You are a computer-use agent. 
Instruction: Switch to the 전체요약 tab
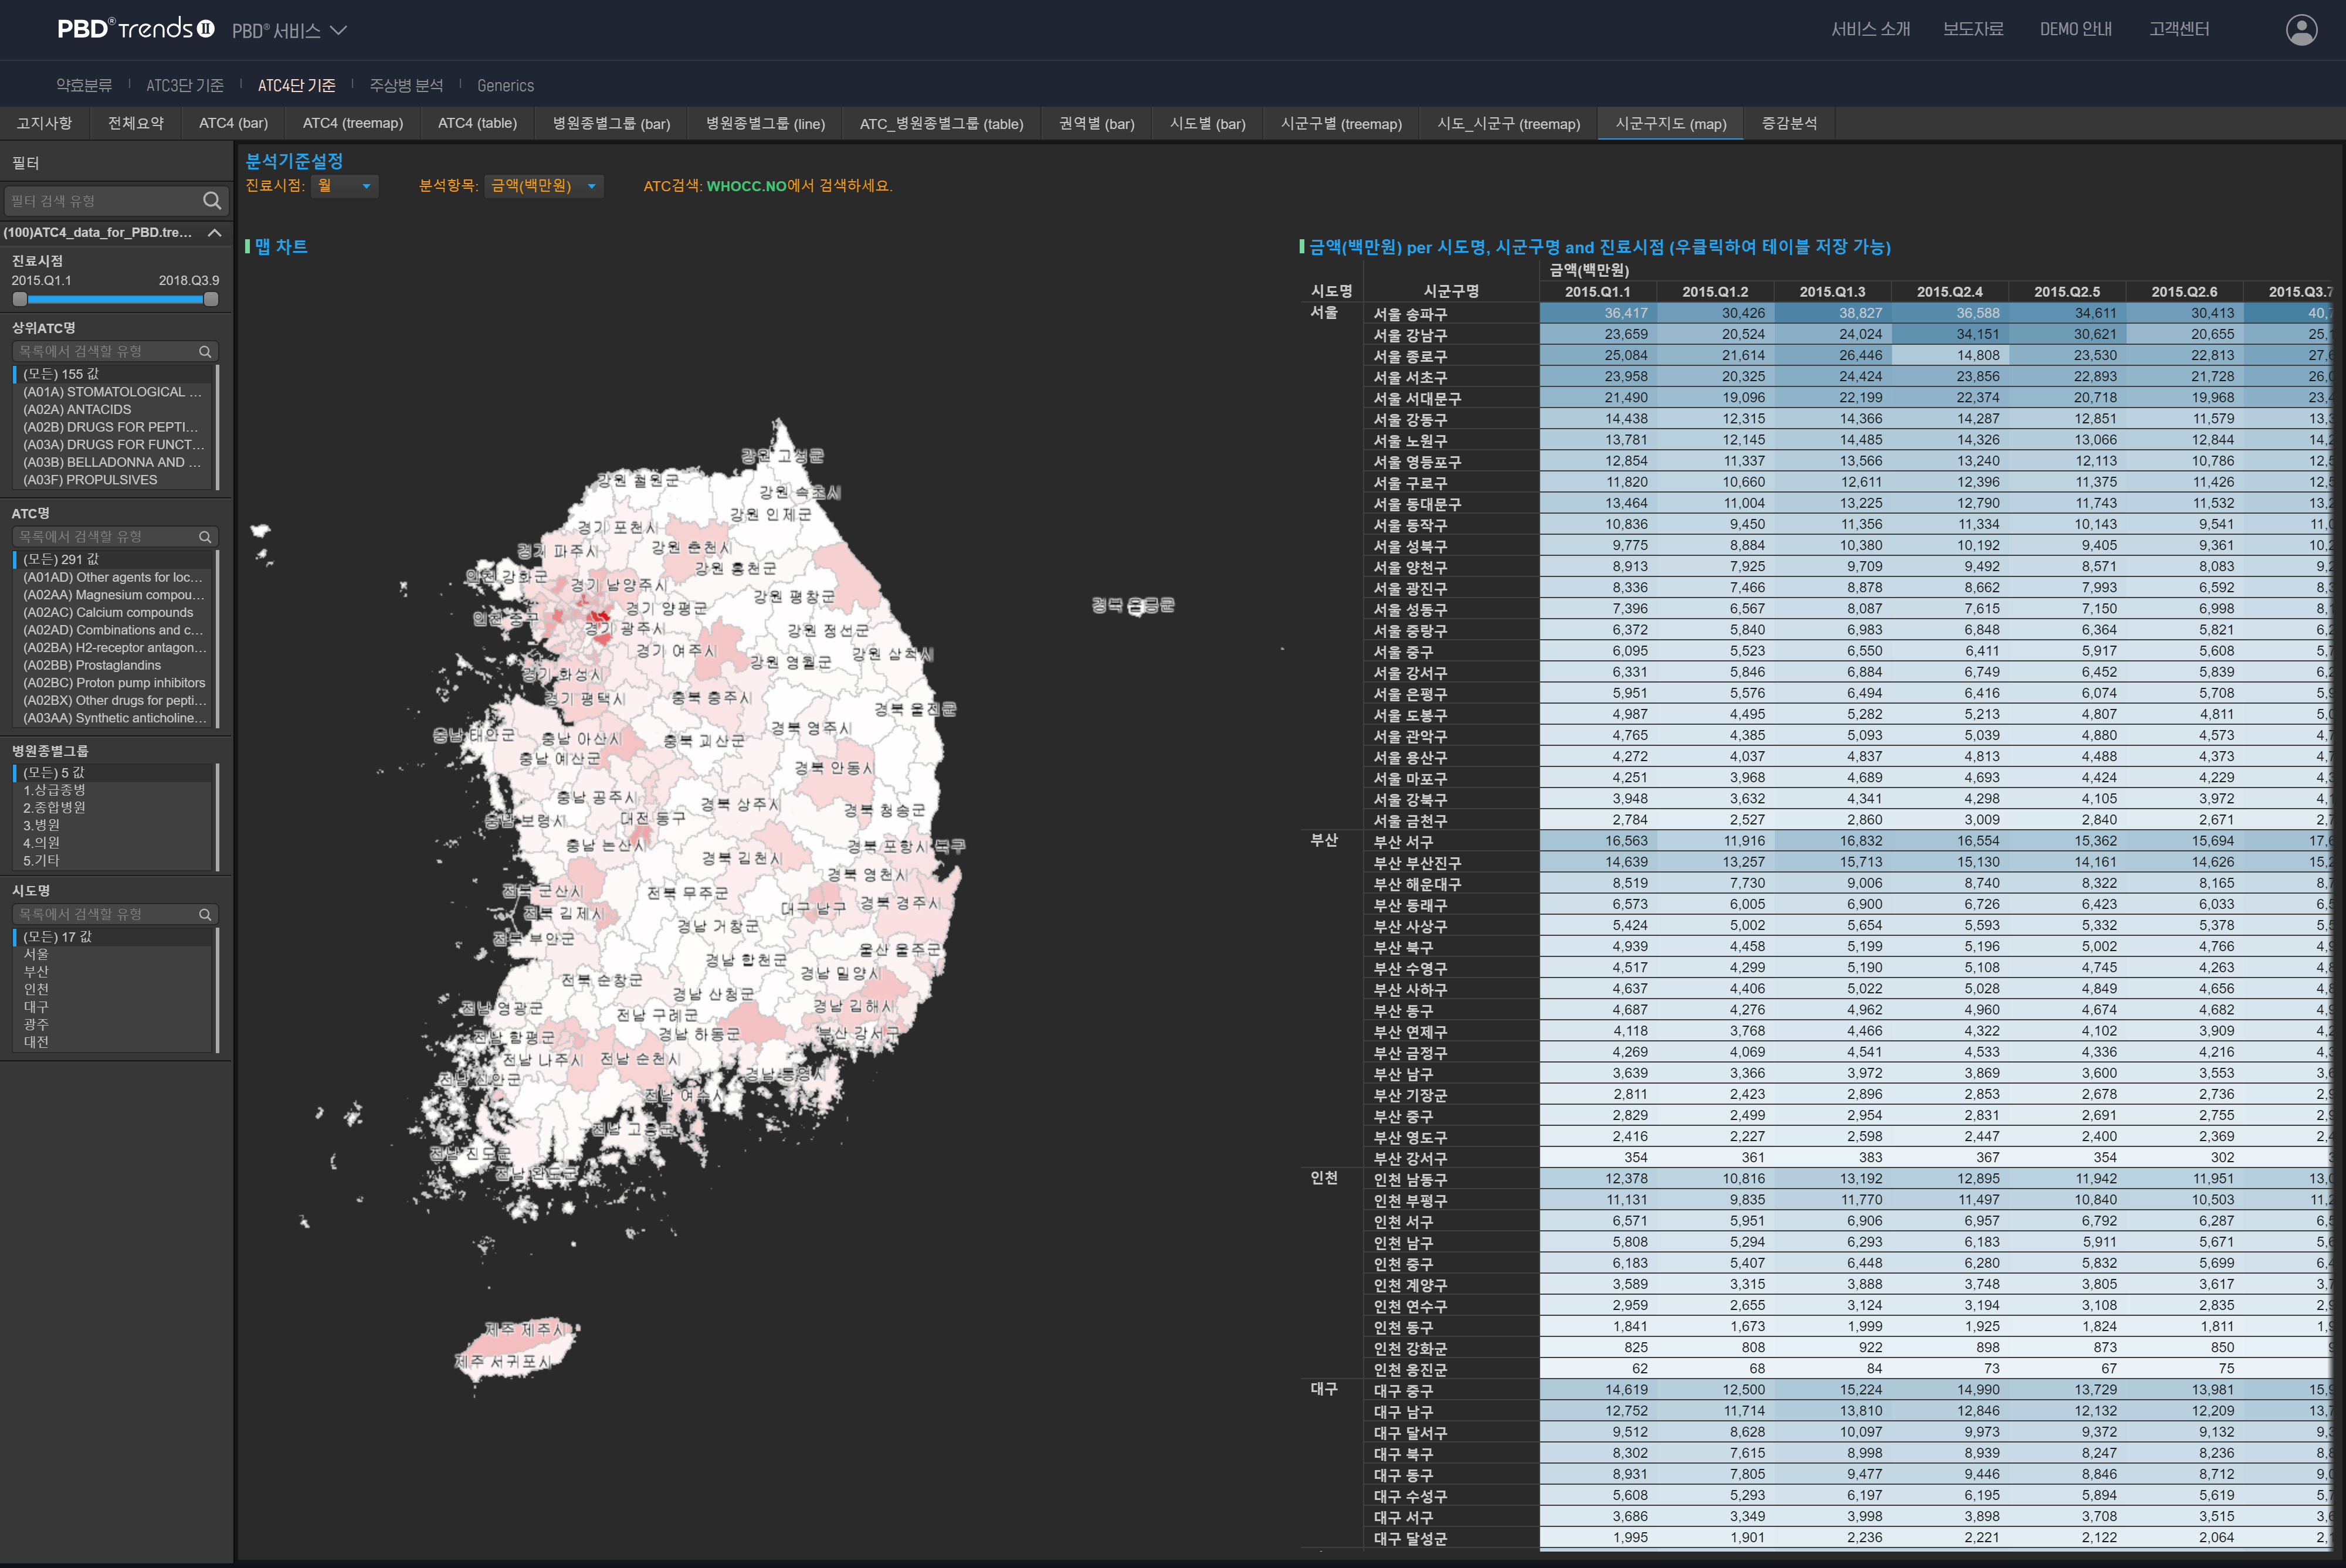136,123
